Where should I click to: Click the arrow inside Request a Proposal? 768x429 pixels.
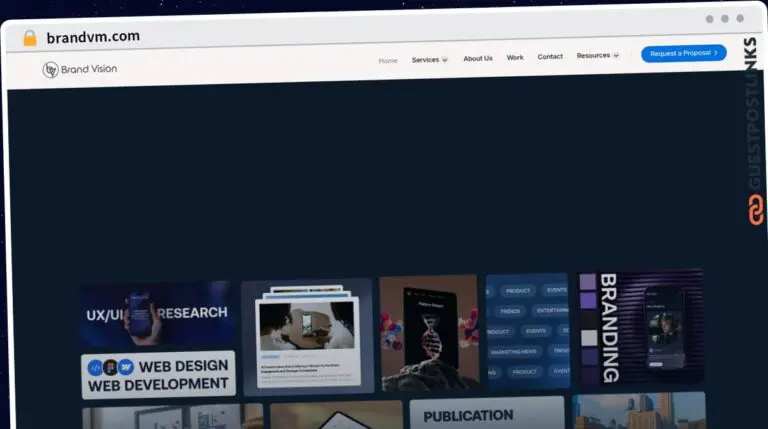tap(716, 53)
